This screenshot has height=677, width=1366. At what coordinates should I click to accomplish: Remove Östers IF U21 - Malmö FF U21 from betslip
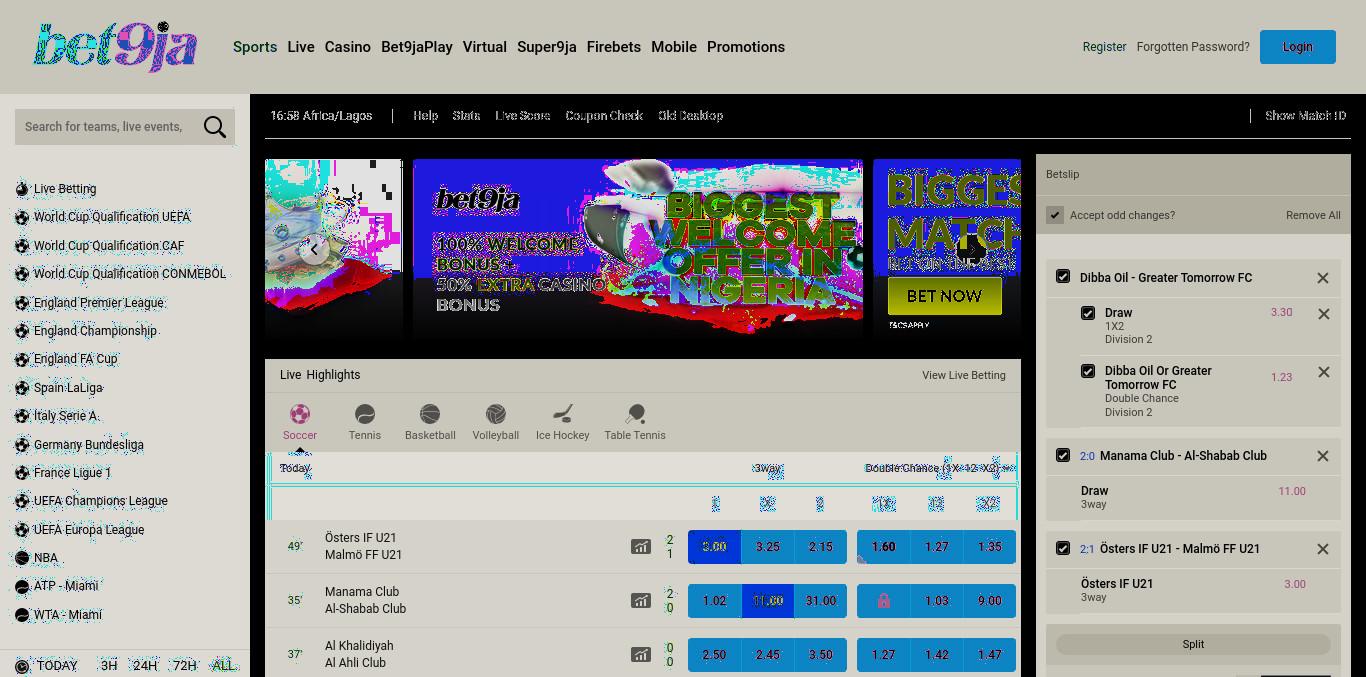point(1323,549)
